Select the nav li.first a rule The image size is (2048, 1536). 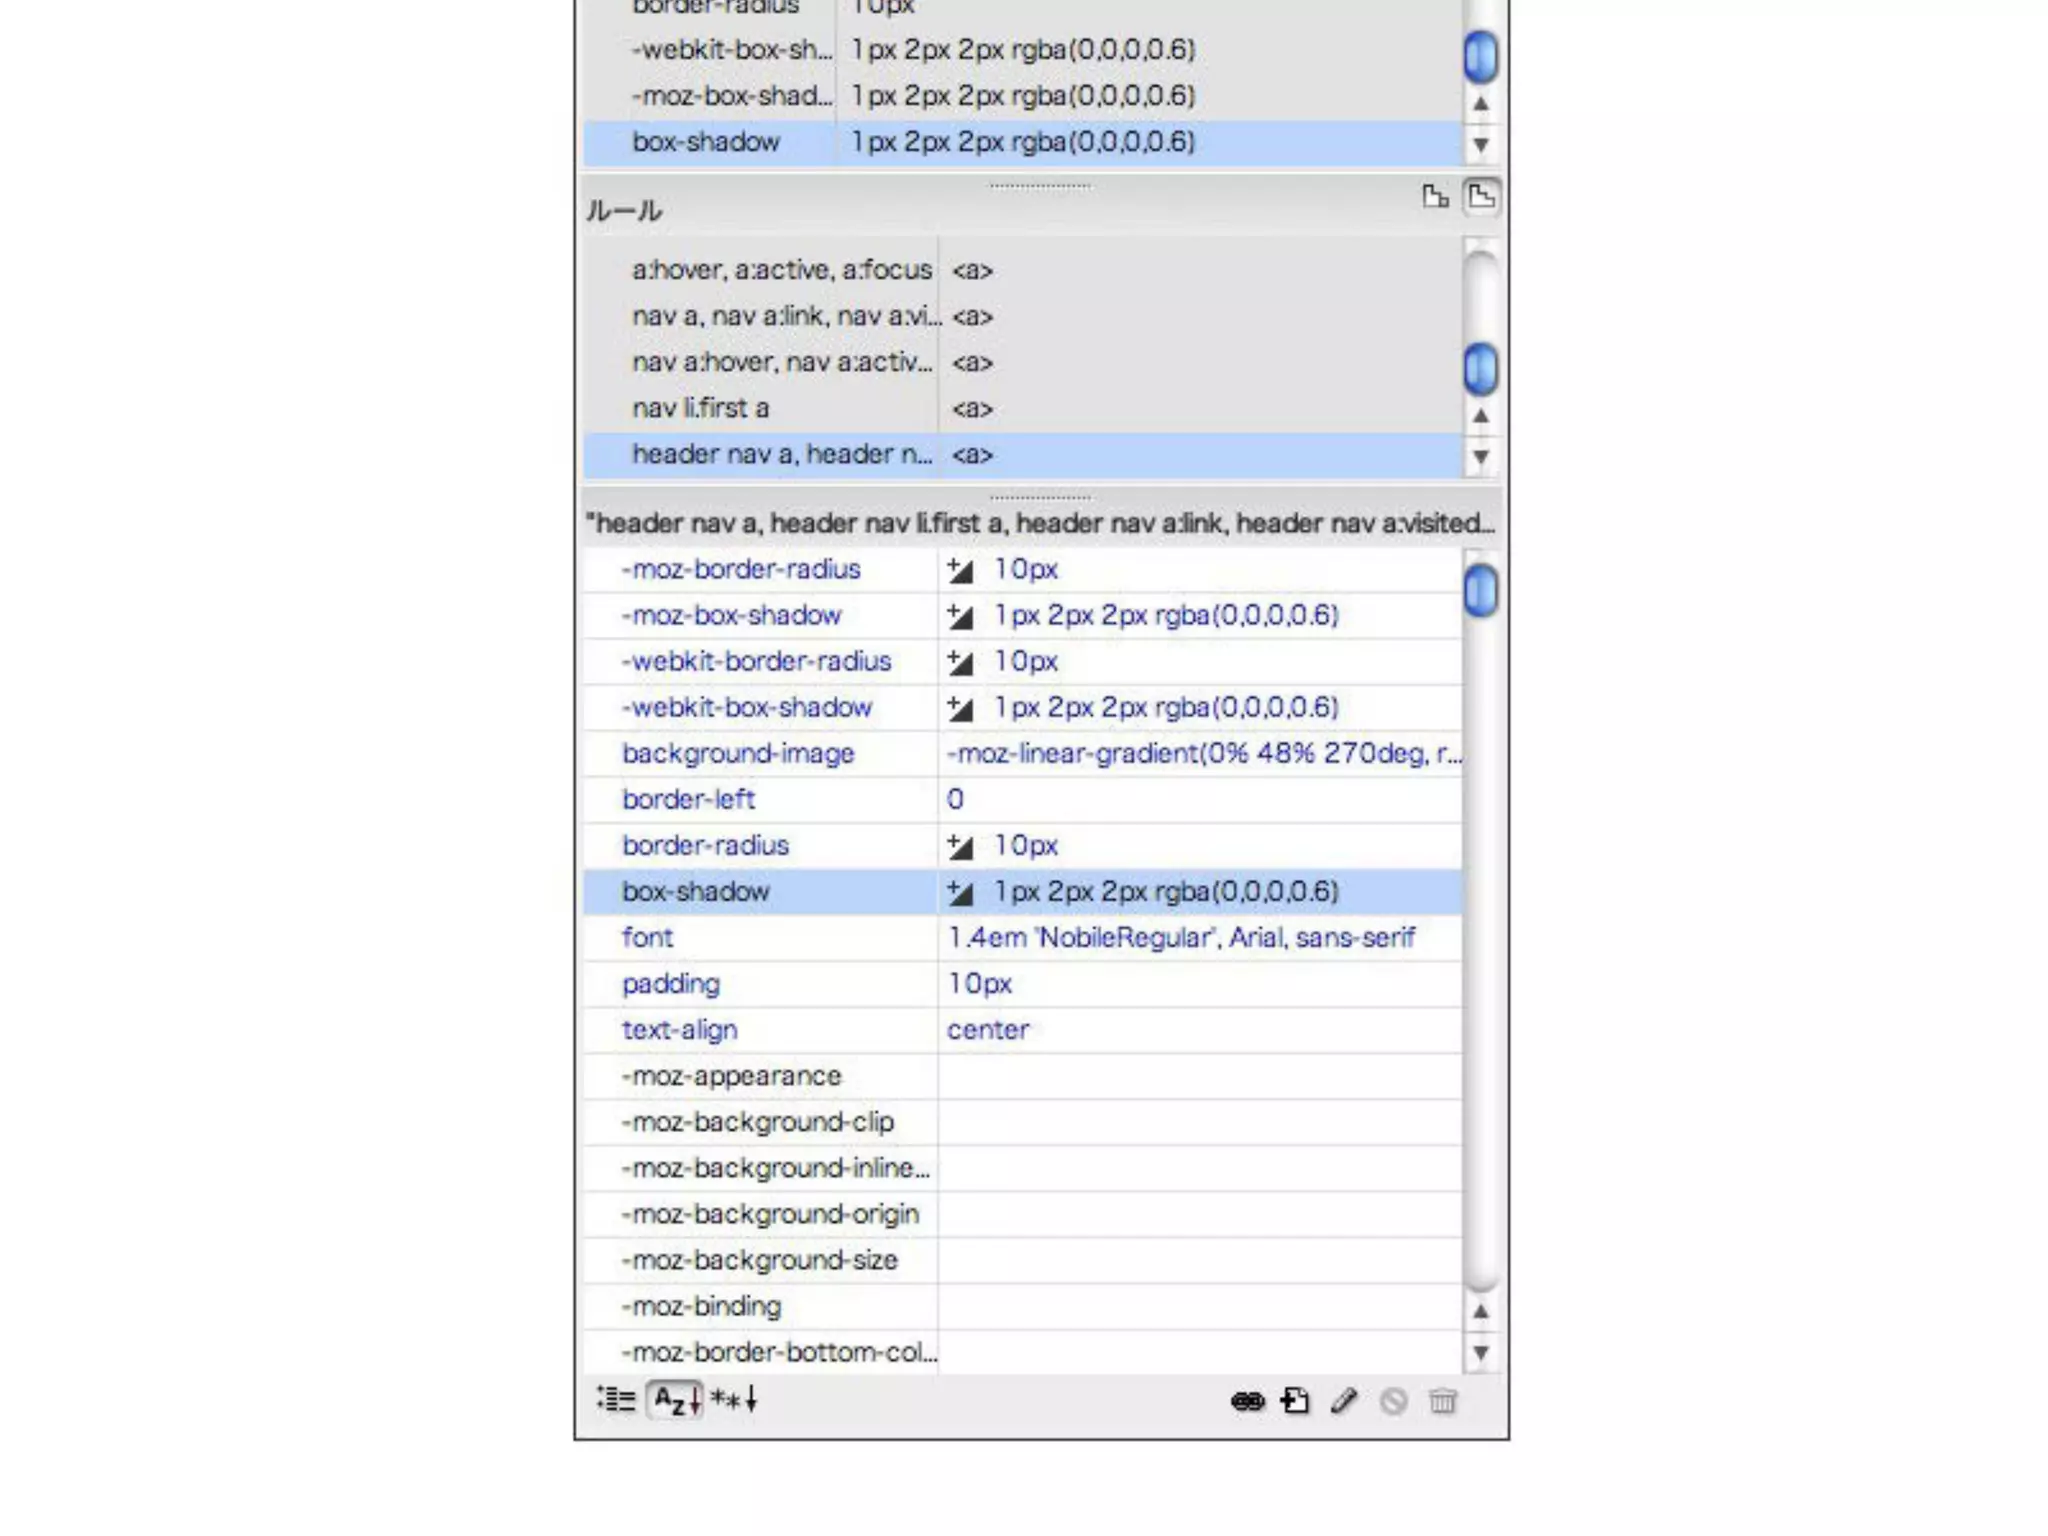(x=700, y=408)
